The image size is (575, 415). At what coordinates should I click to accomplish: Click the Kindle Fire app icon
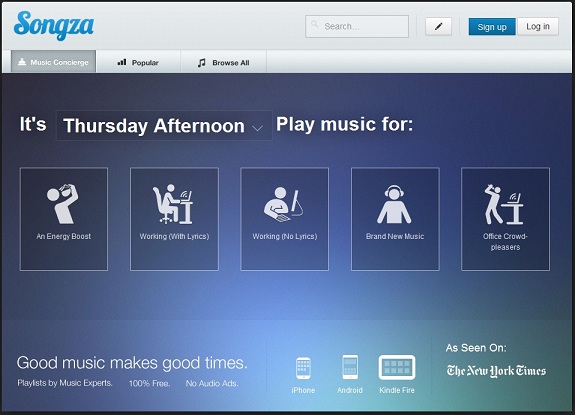397,367
